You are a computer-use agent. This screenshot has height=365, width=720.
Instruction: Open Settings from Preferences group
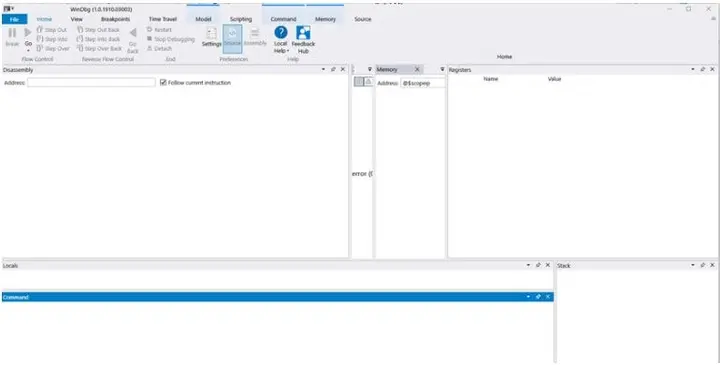pos(211,37)
